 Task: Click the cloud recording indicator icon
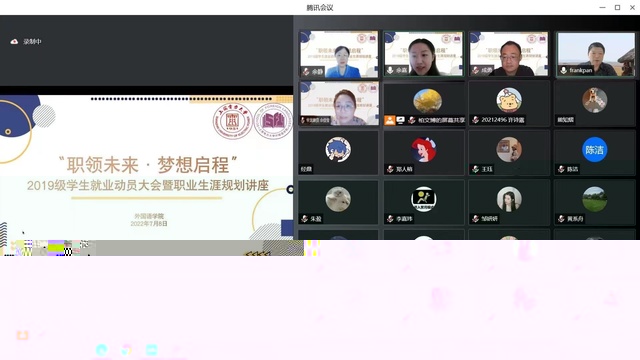(14, 41)
